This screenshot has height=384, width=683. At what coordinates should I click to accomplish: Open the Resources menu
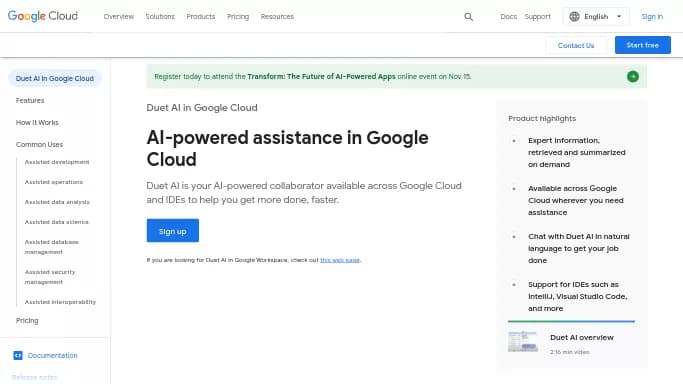click(277, 17)
